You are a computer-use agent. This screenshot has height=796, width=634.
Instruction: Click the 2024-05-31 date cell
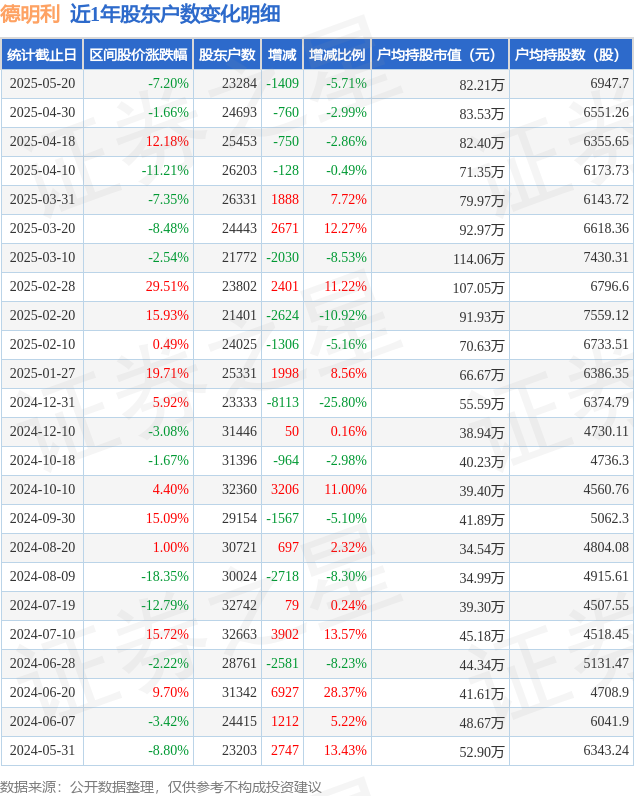[x=42, y=750]
